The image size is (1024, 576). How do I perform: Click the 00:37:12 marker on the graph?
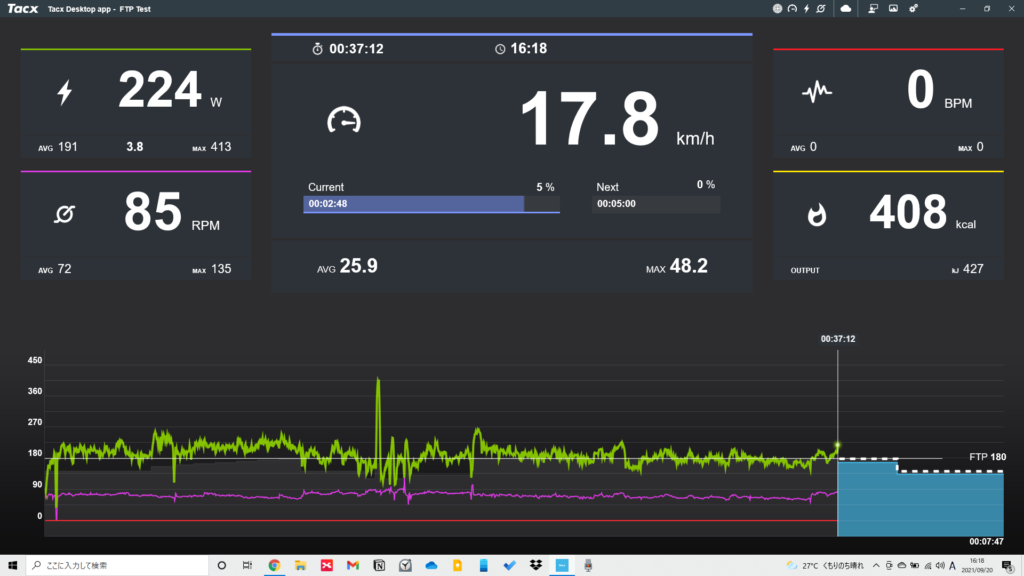click(837, 339)
